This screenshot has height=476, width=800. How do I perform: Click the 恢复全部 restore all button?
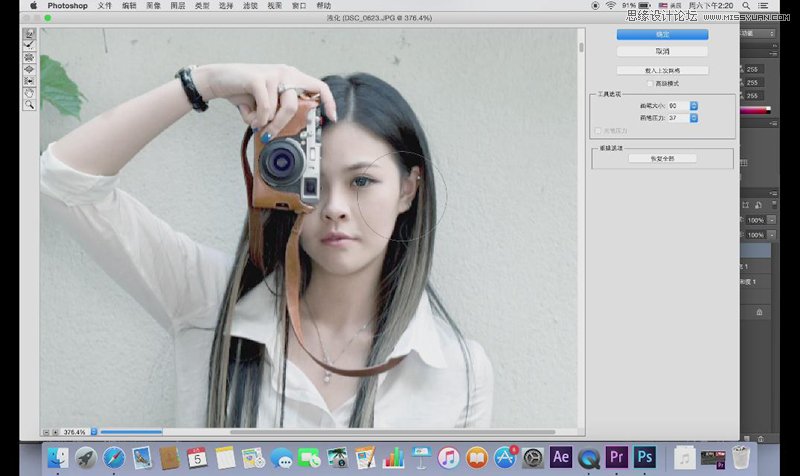[x=662, y=159]
